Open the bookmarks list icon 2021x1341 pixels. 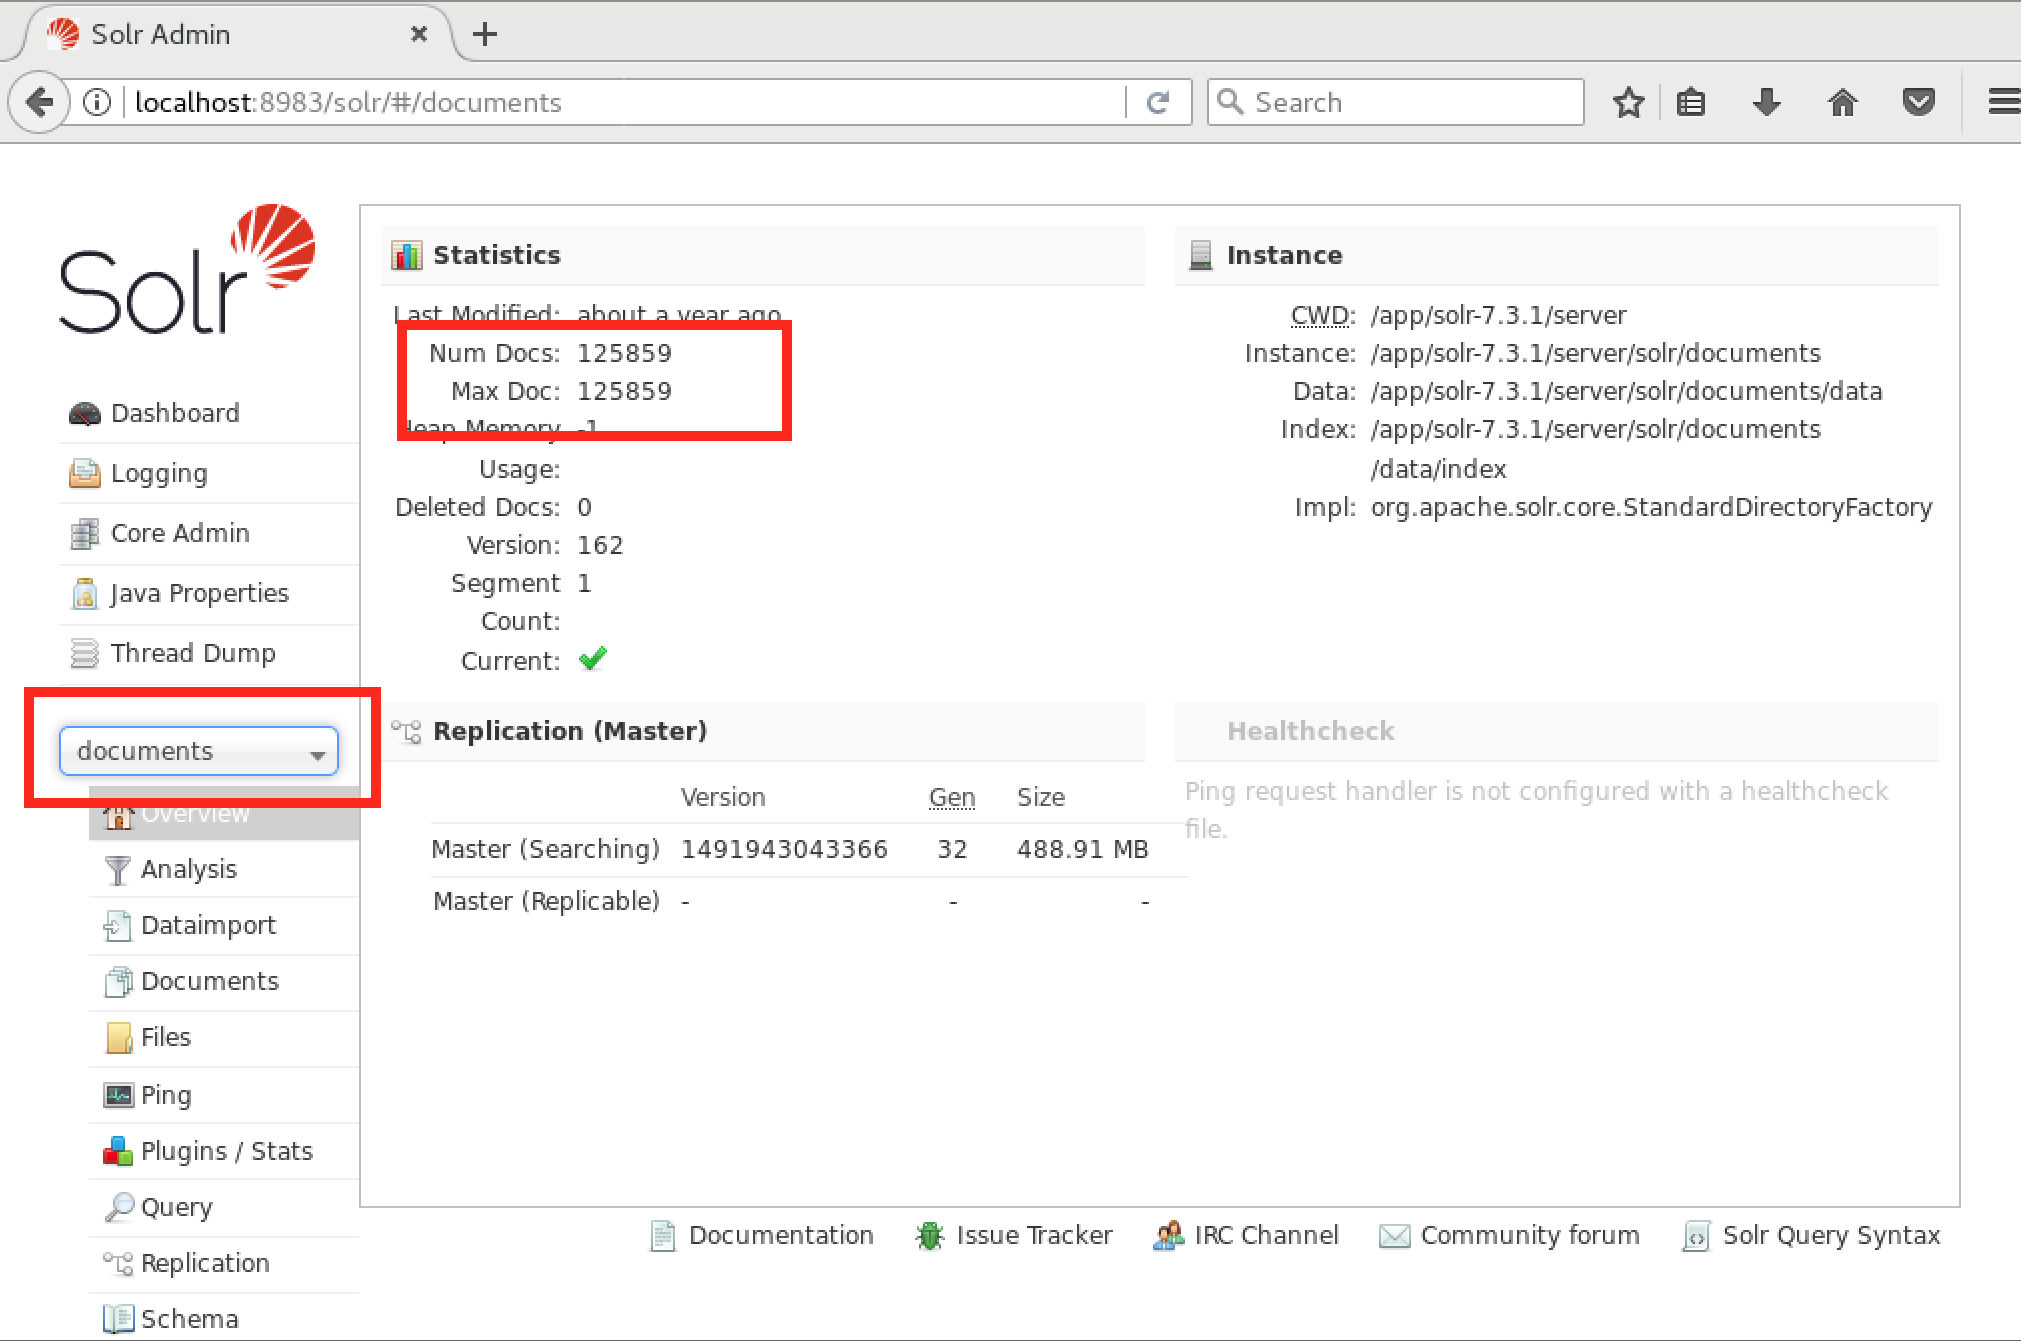coord(1691,102)
